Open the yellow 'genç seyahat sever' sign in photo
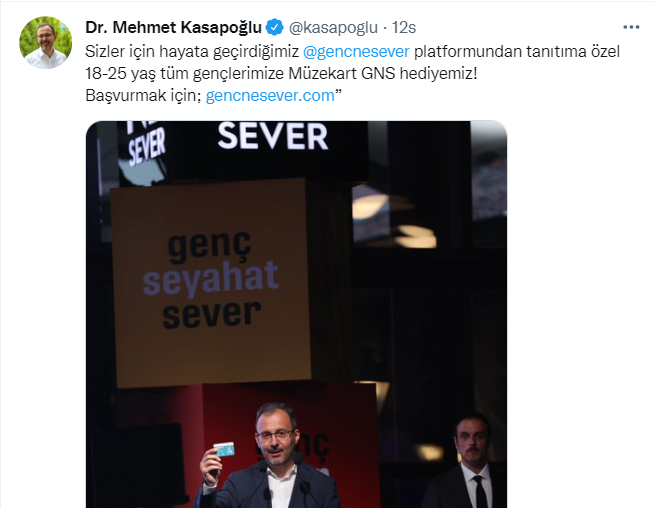 211,282
